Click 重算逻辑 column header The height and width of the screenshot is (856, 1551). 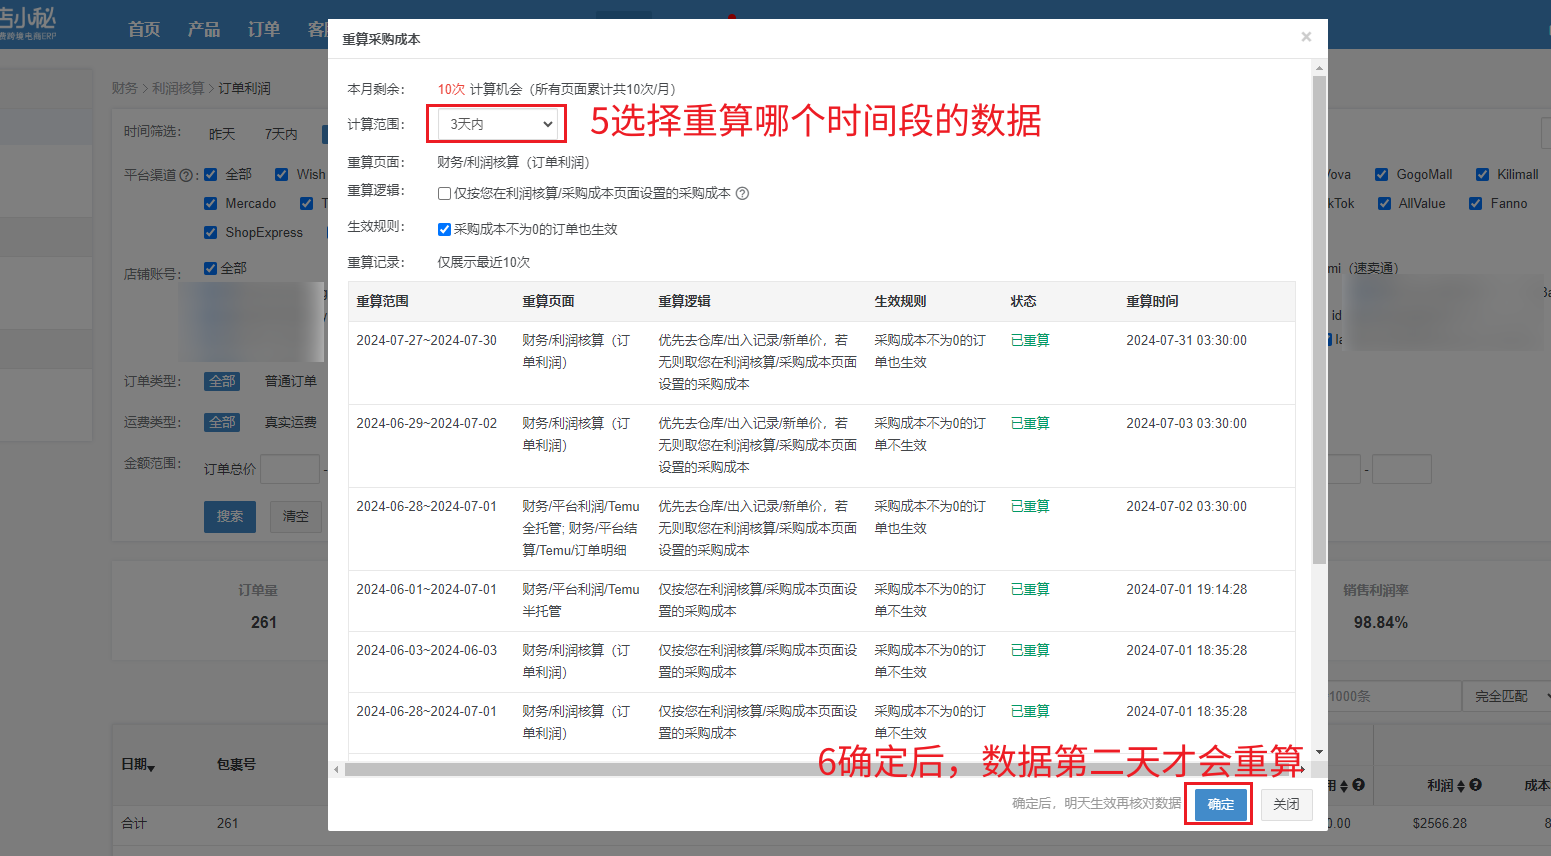tap(684, 301)
